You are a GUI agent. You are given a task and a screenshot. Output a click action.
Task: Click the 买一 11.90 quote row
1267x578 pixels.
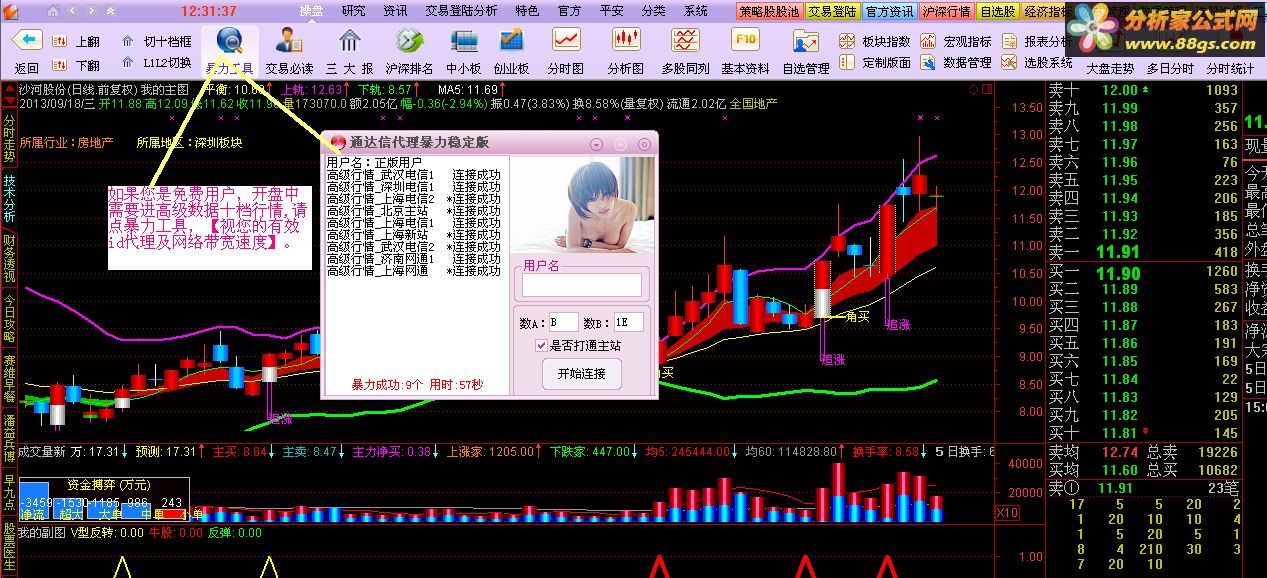[x=1142, y=272]
